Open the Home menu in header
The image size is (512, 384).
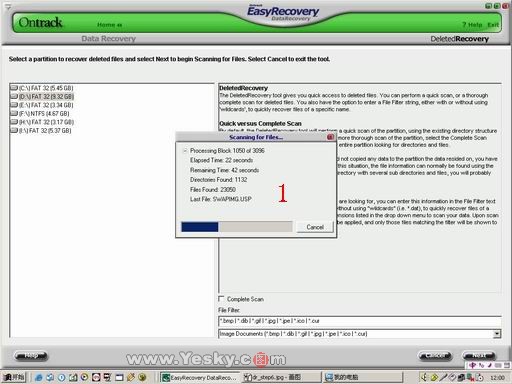109,25
